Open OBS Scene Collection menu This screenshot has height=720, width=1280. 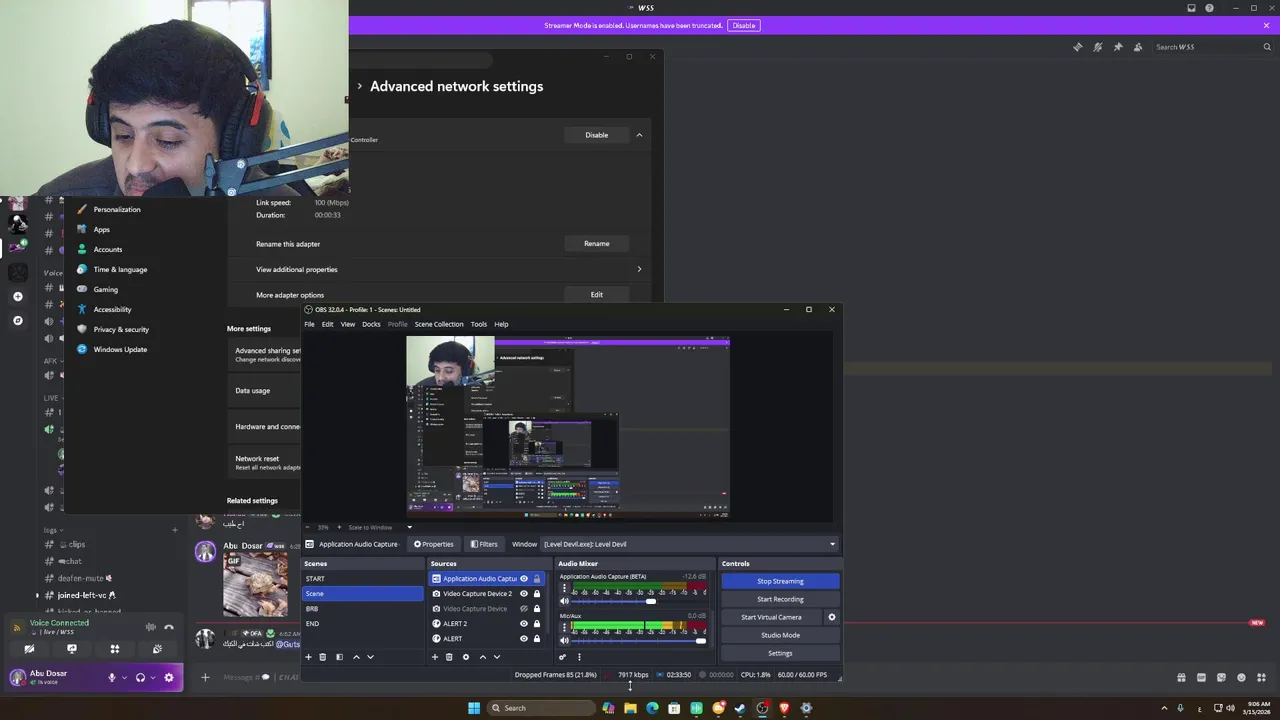[x=439, y=324]
